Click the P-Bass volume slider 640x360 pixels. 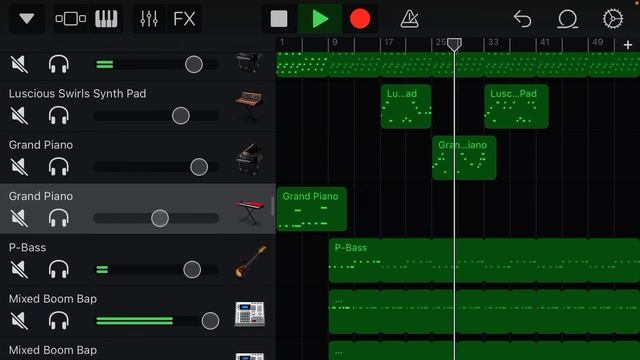click(x=192, y=270)
